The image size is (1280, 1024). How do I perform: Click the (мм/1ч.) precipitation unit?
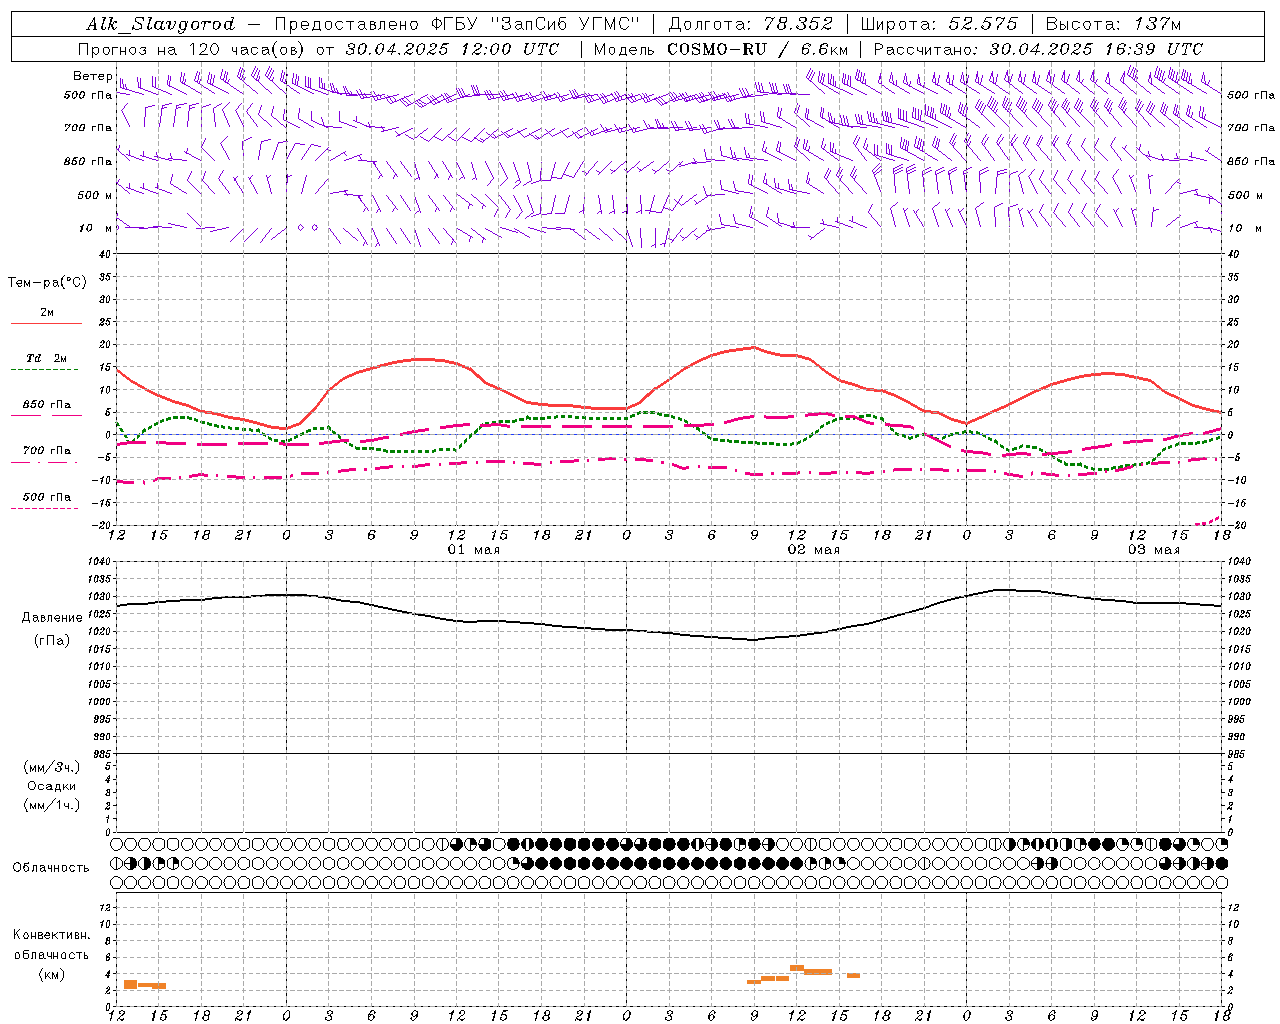[x=51, y=805]
